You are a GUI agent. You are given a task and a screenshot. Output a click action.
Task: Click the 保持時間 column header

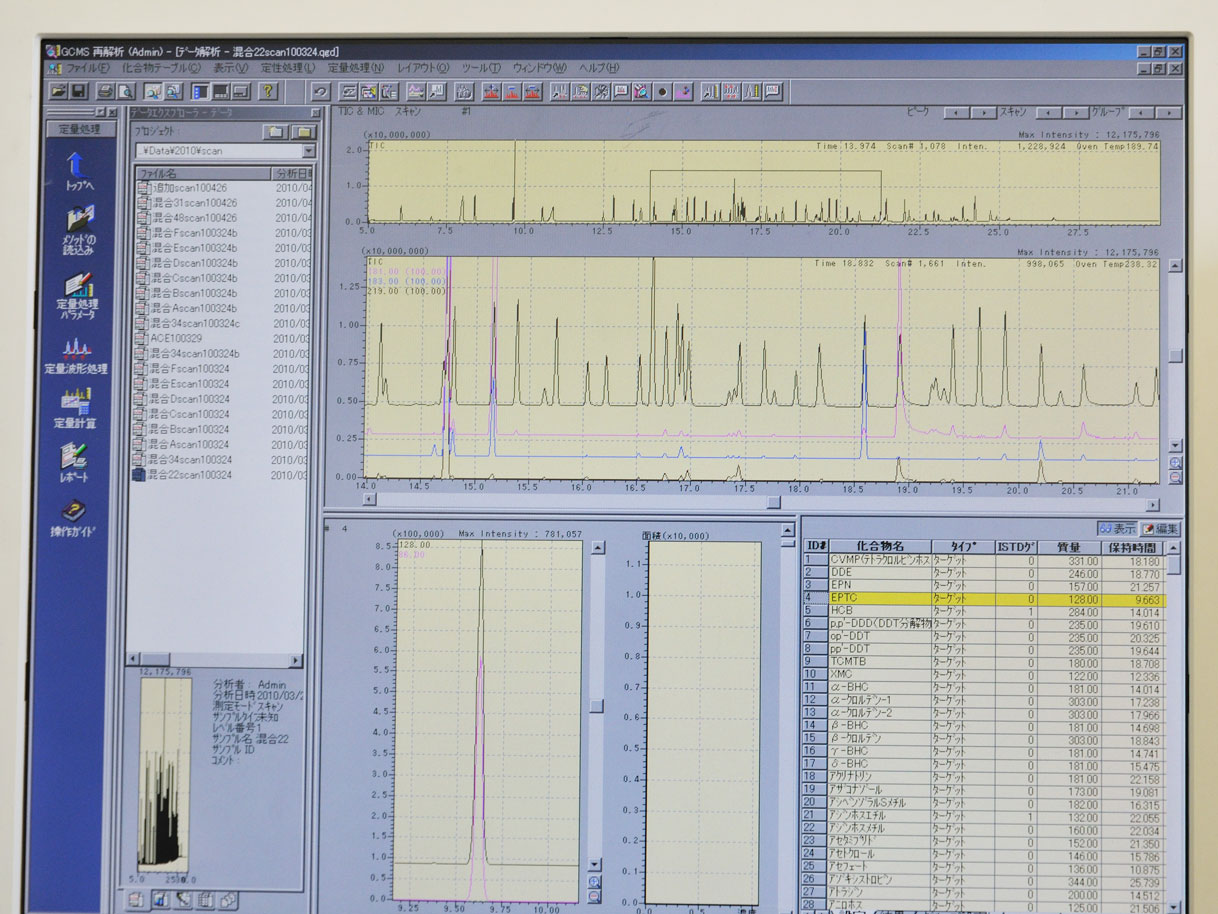click(1133, 547)
